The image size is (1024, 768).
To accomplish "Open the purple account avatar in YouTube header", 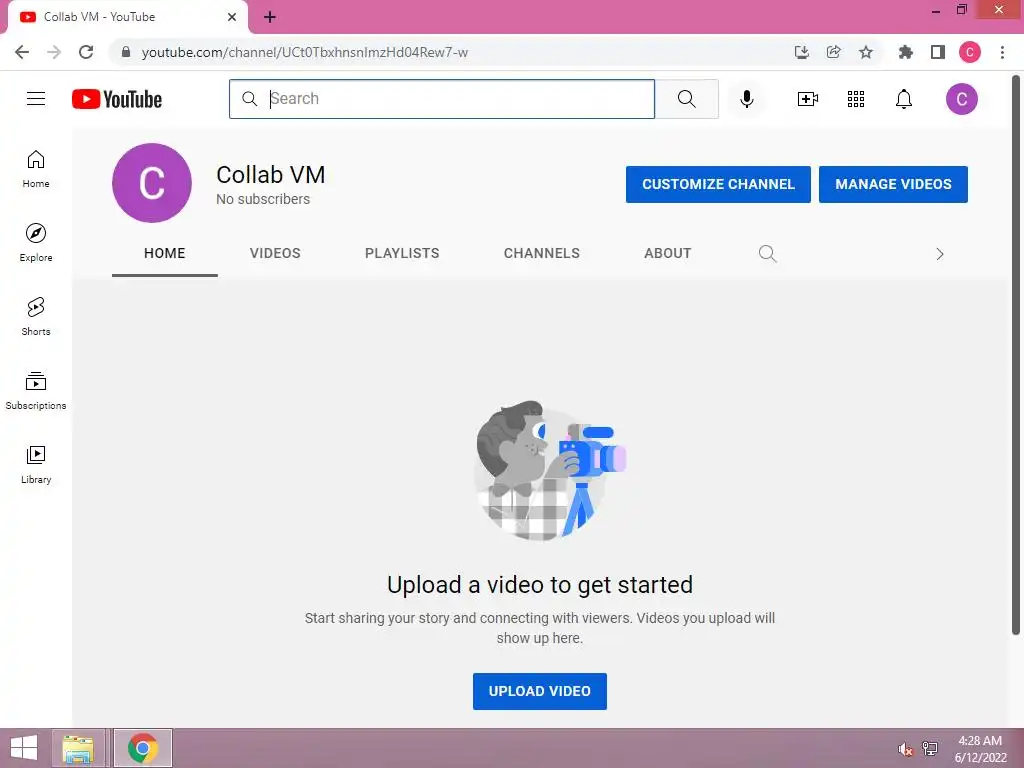I will (961, 99).
